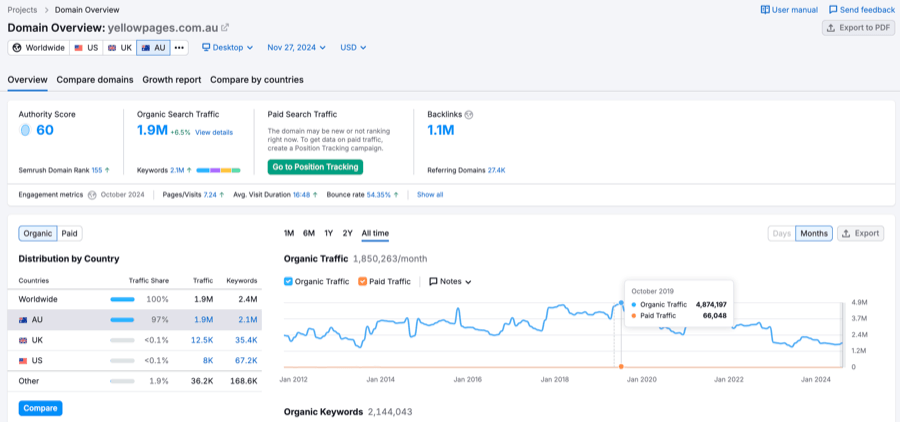
Task: Open the USD currency dropdown
Action: click(x=353, y=47)
